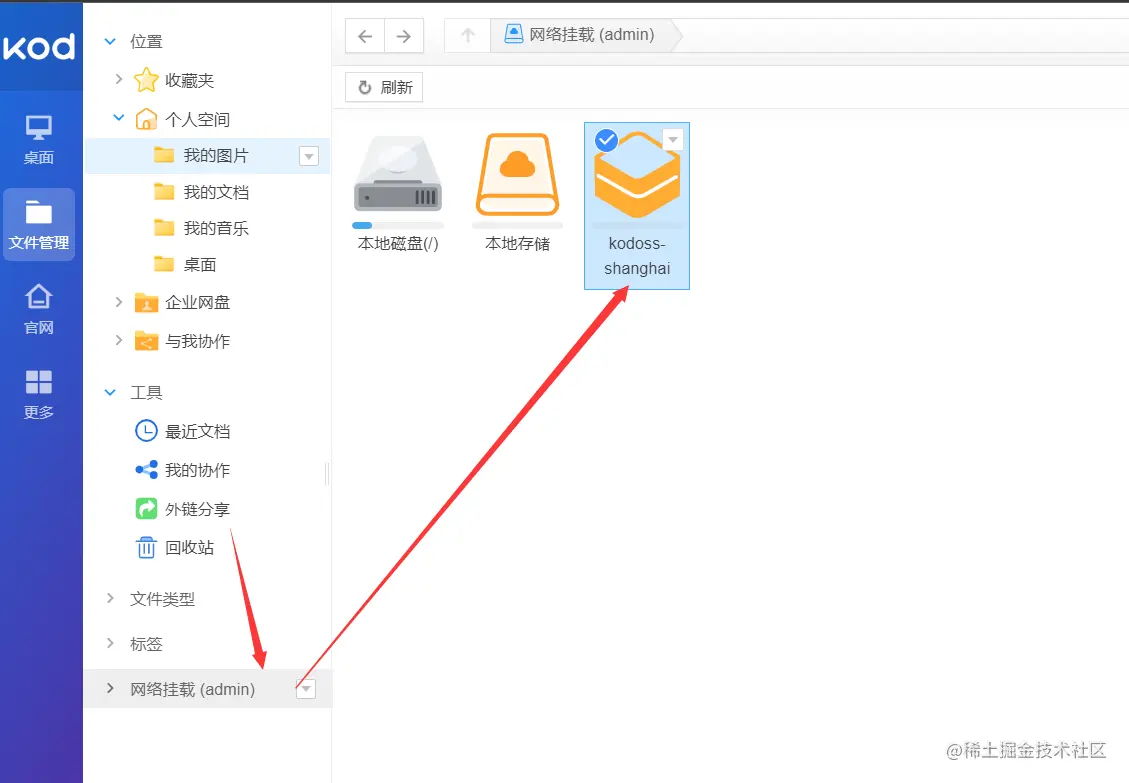Click the 桌面 folder icon in tree
This screenshot has width=1129, height=783.
[x=164, y=264]
